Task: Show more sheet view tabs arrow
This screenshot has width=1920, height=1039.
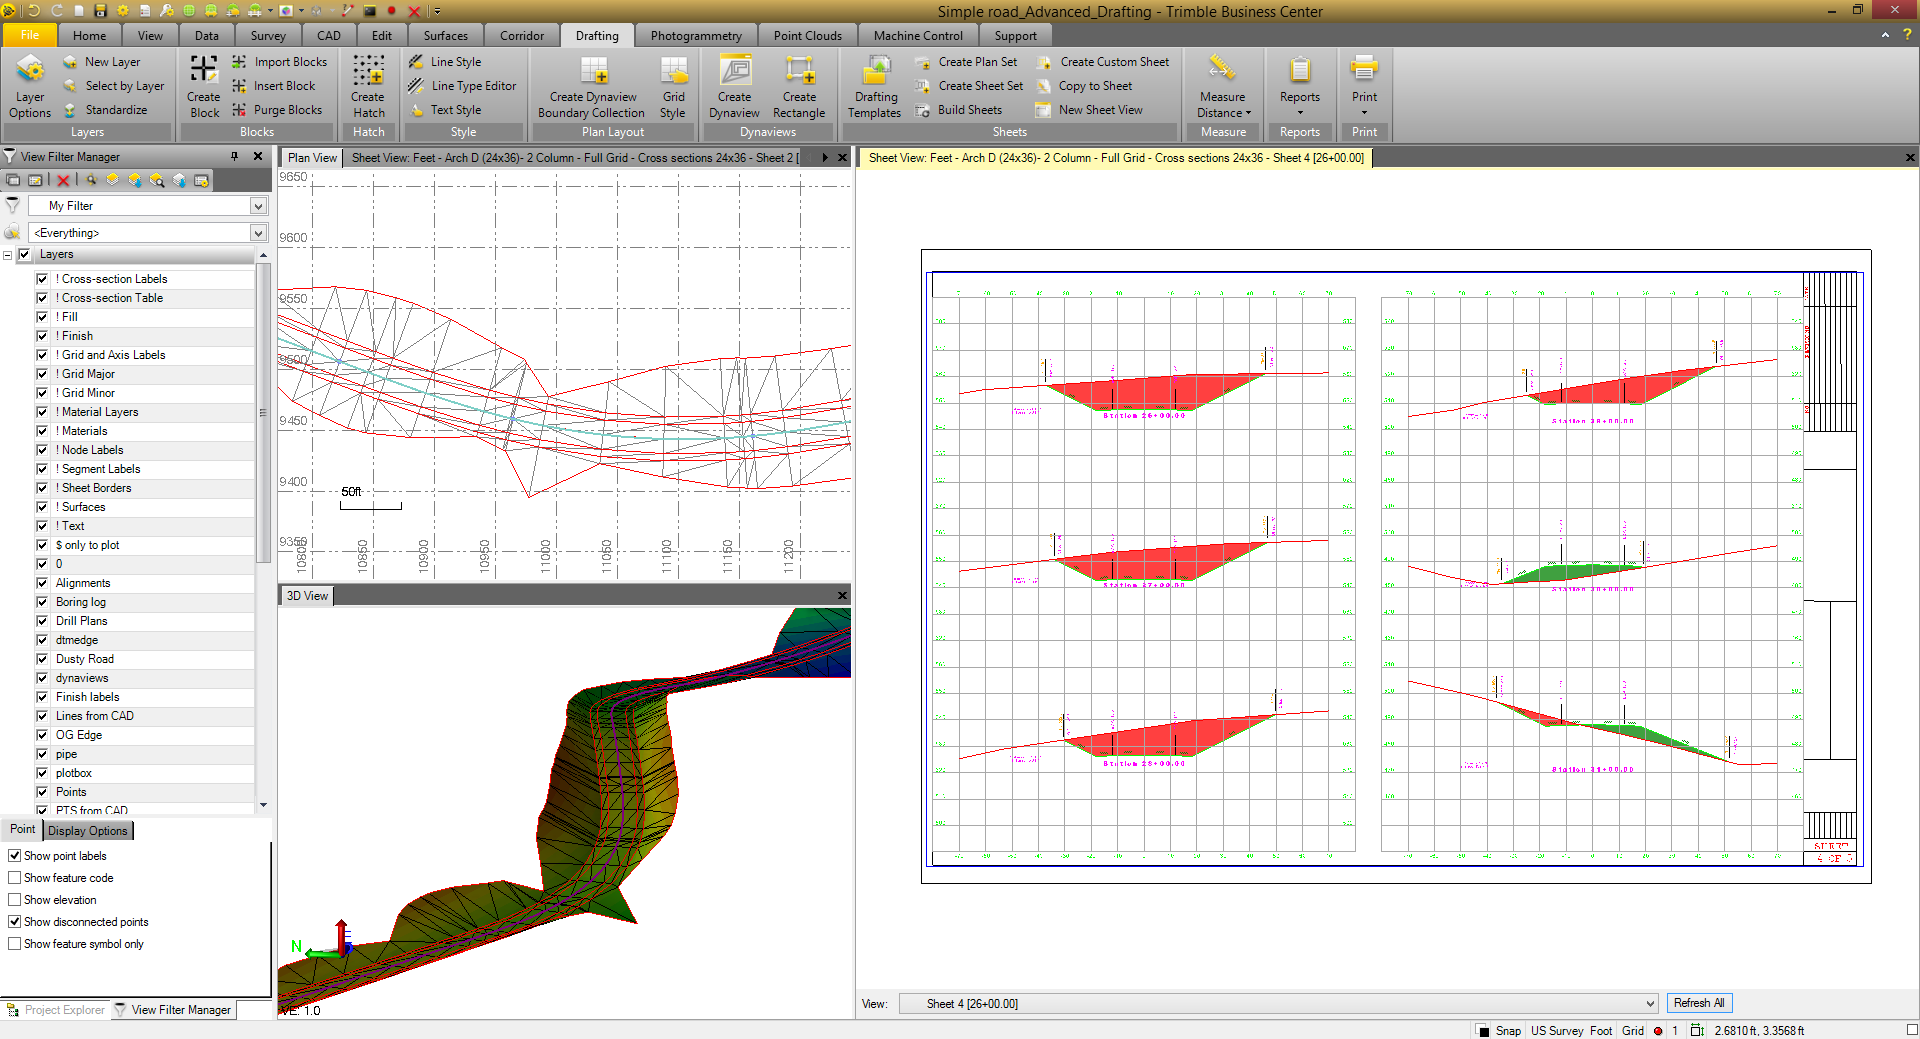Action: pyautogui.click(x=825, y=157)
